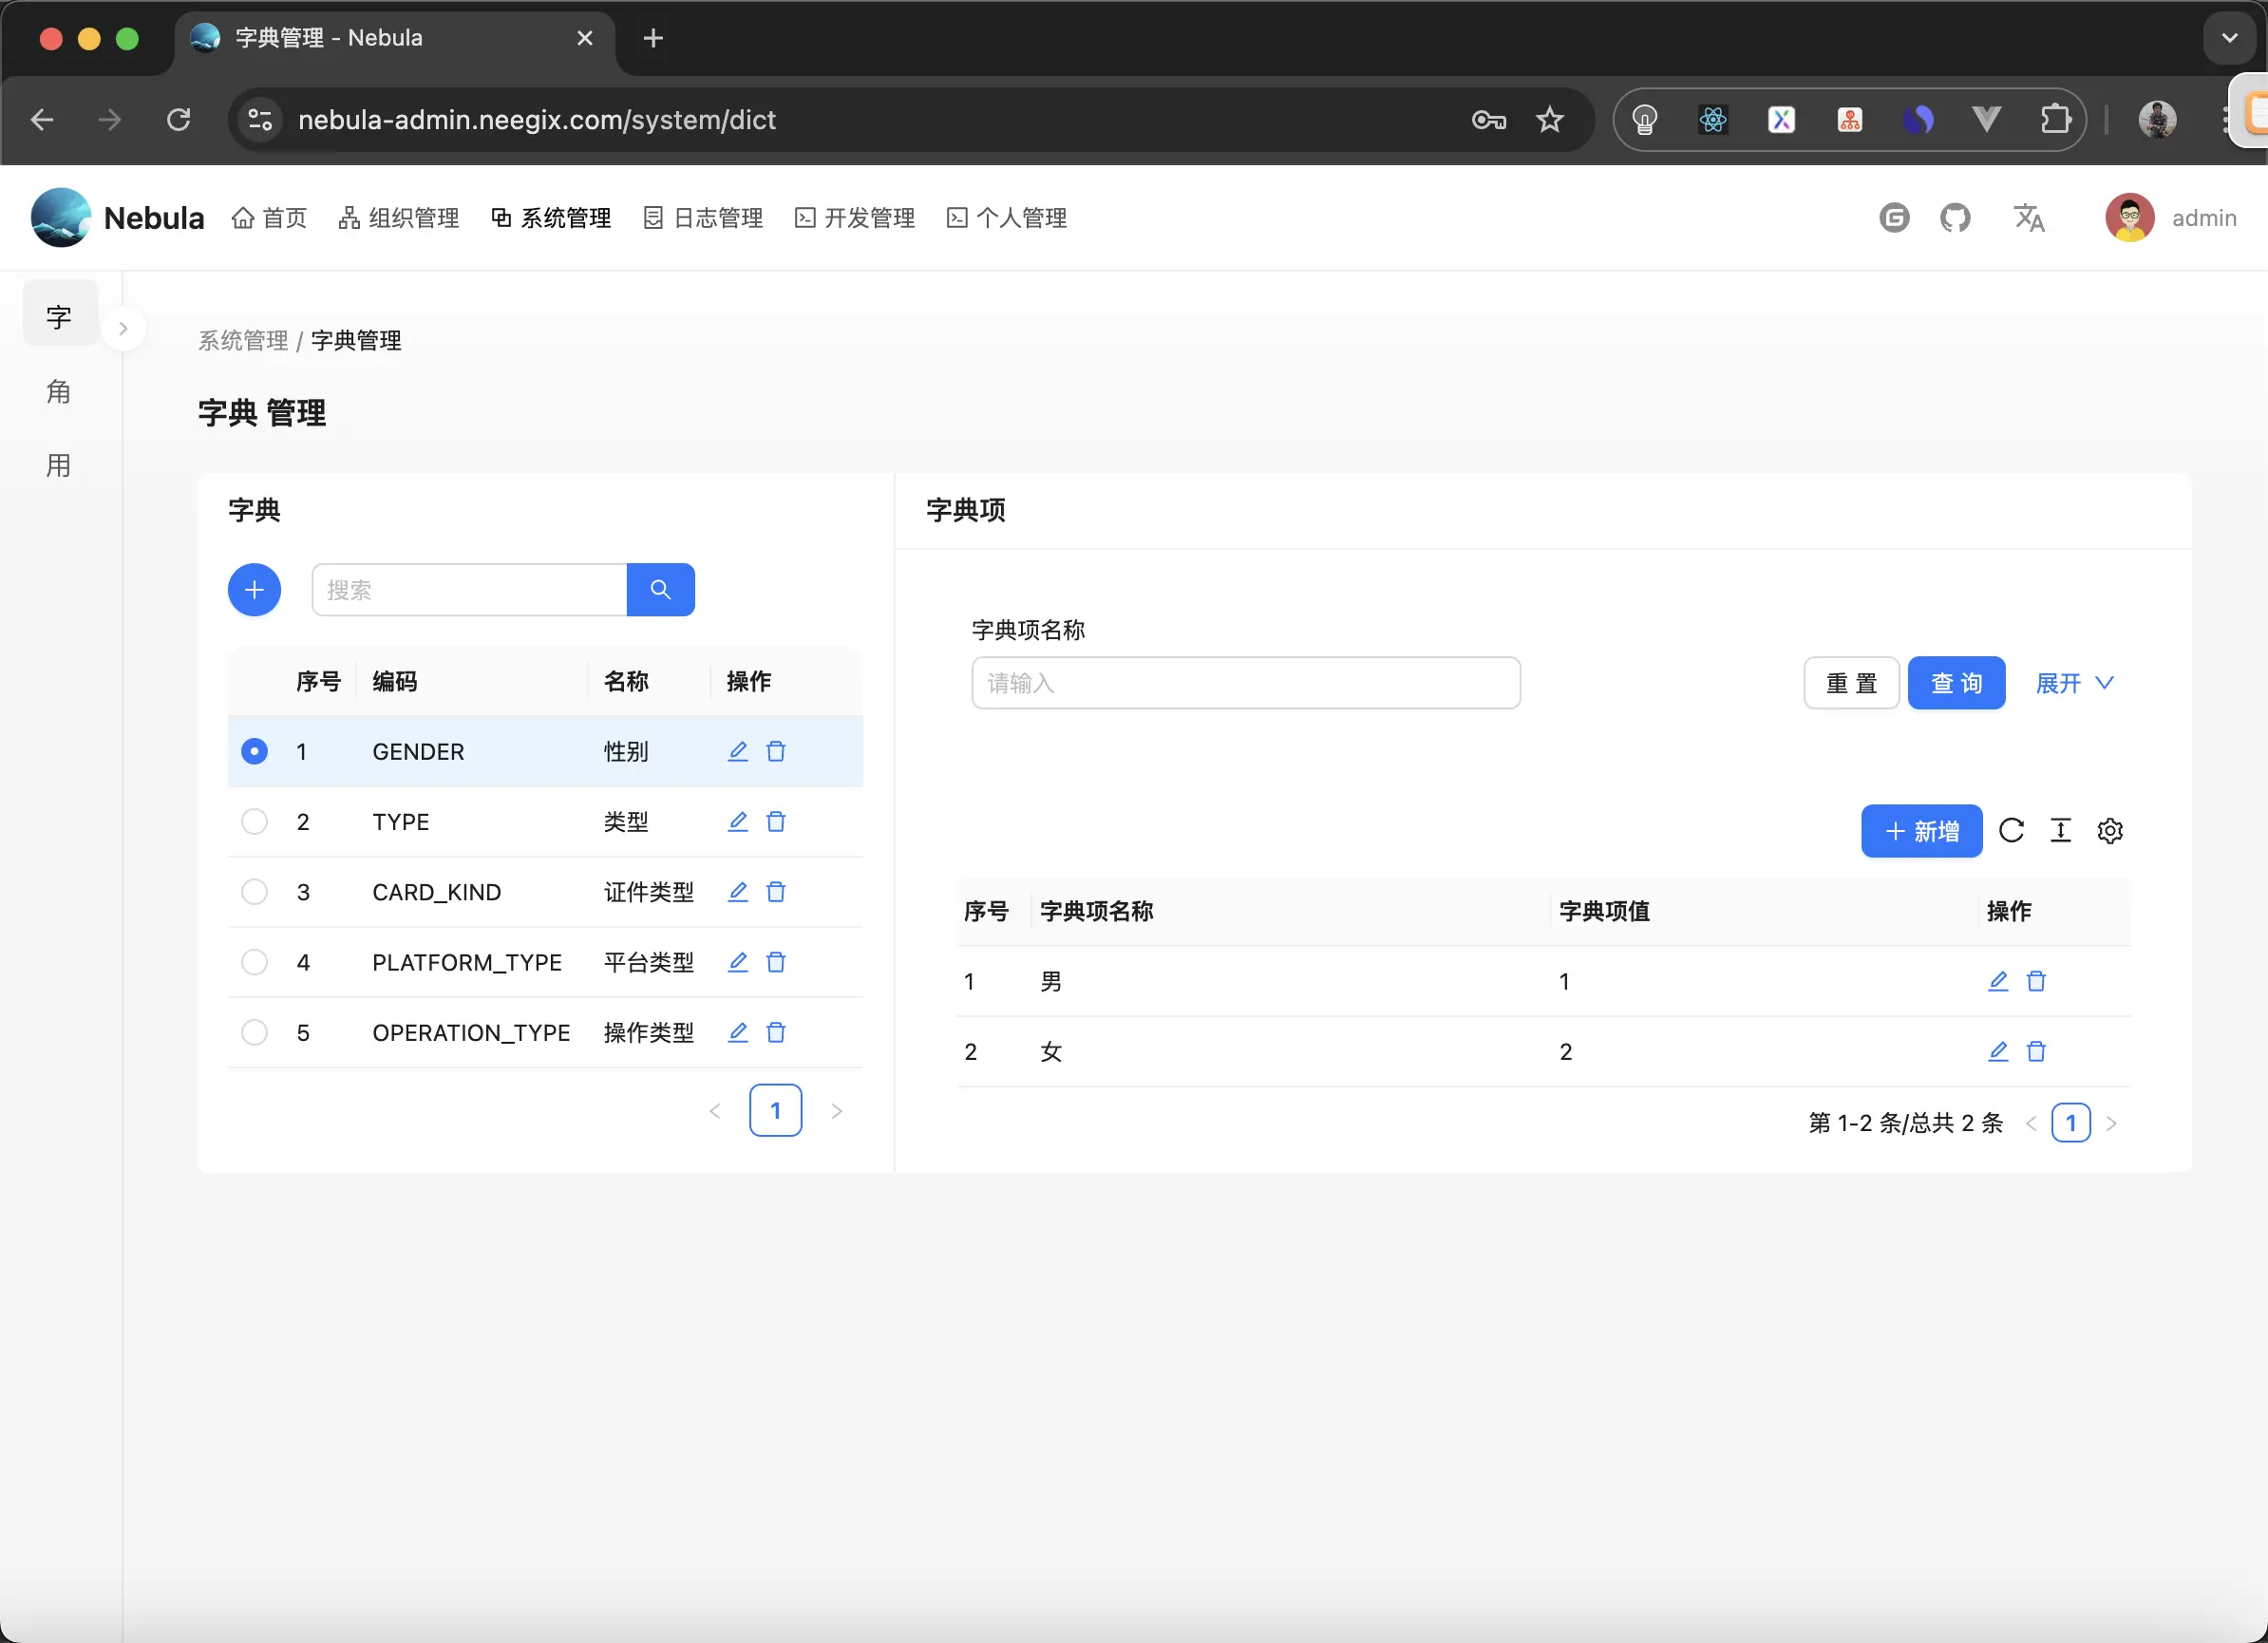Click the dictionary search magnifier button
The width and height of the screenshot is (2268, 1643).
pos(660,589)
